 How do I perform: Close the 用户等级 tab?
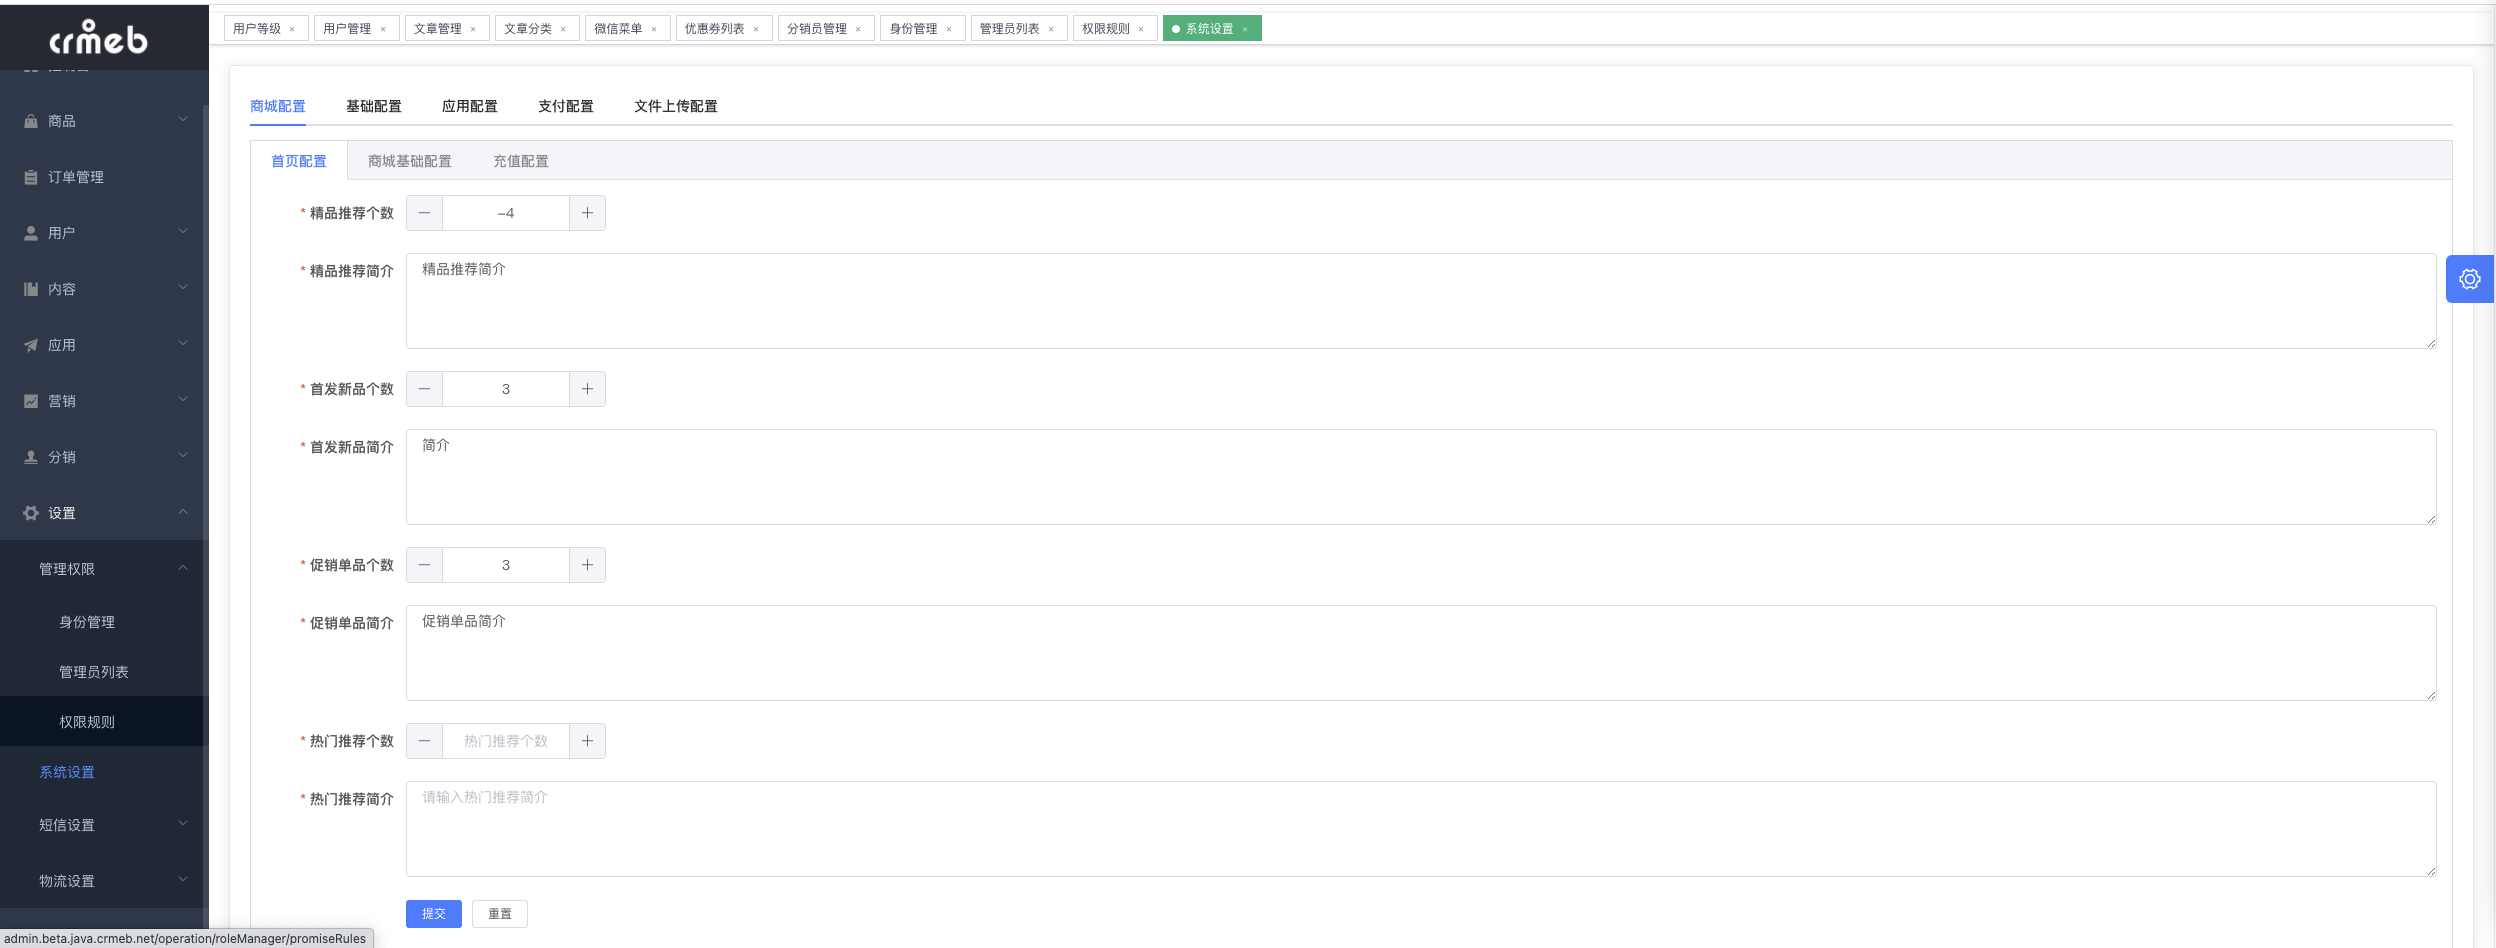coord(292,29)
